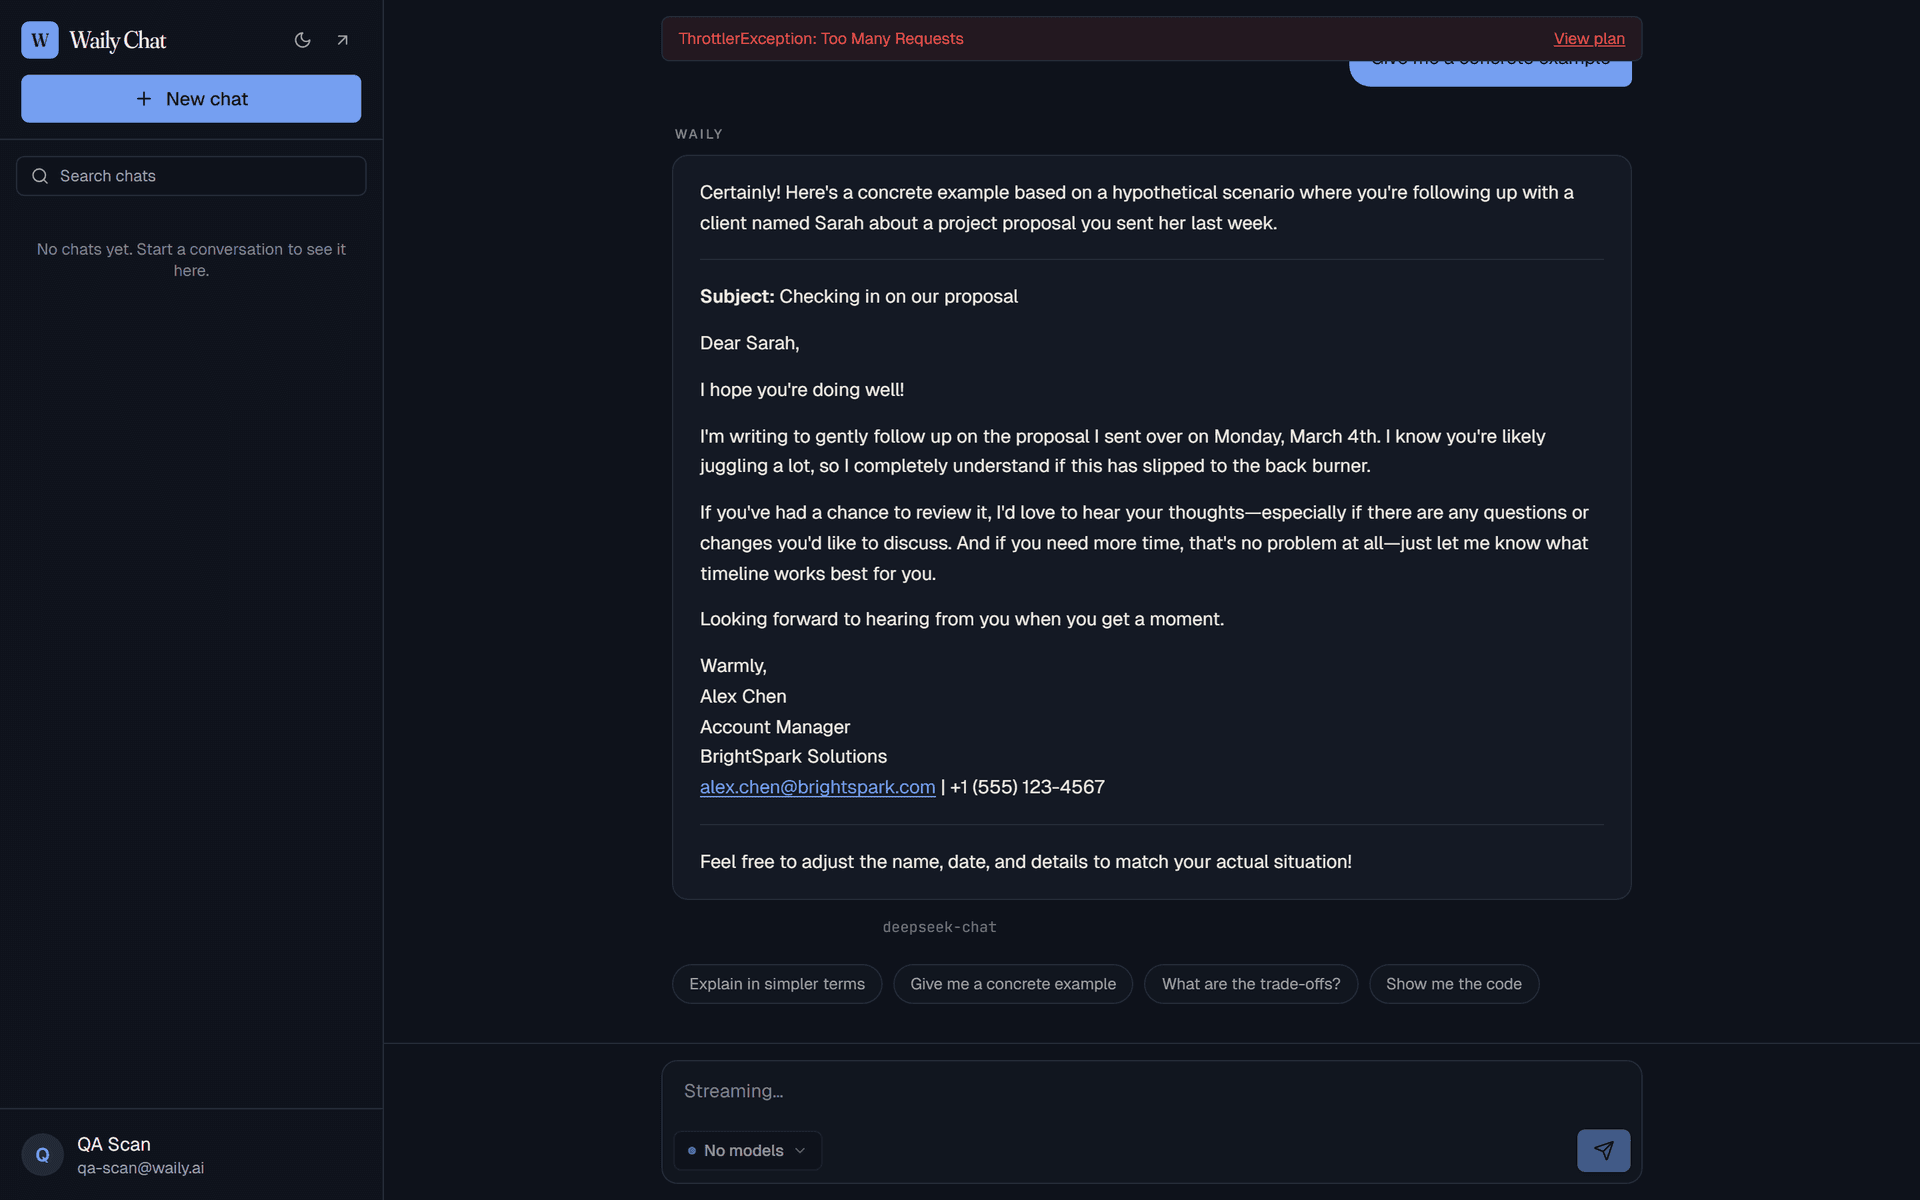The width and height of the screenshot is (1920, 1200).
Task: Open the View plan link
Action: 1589,39
